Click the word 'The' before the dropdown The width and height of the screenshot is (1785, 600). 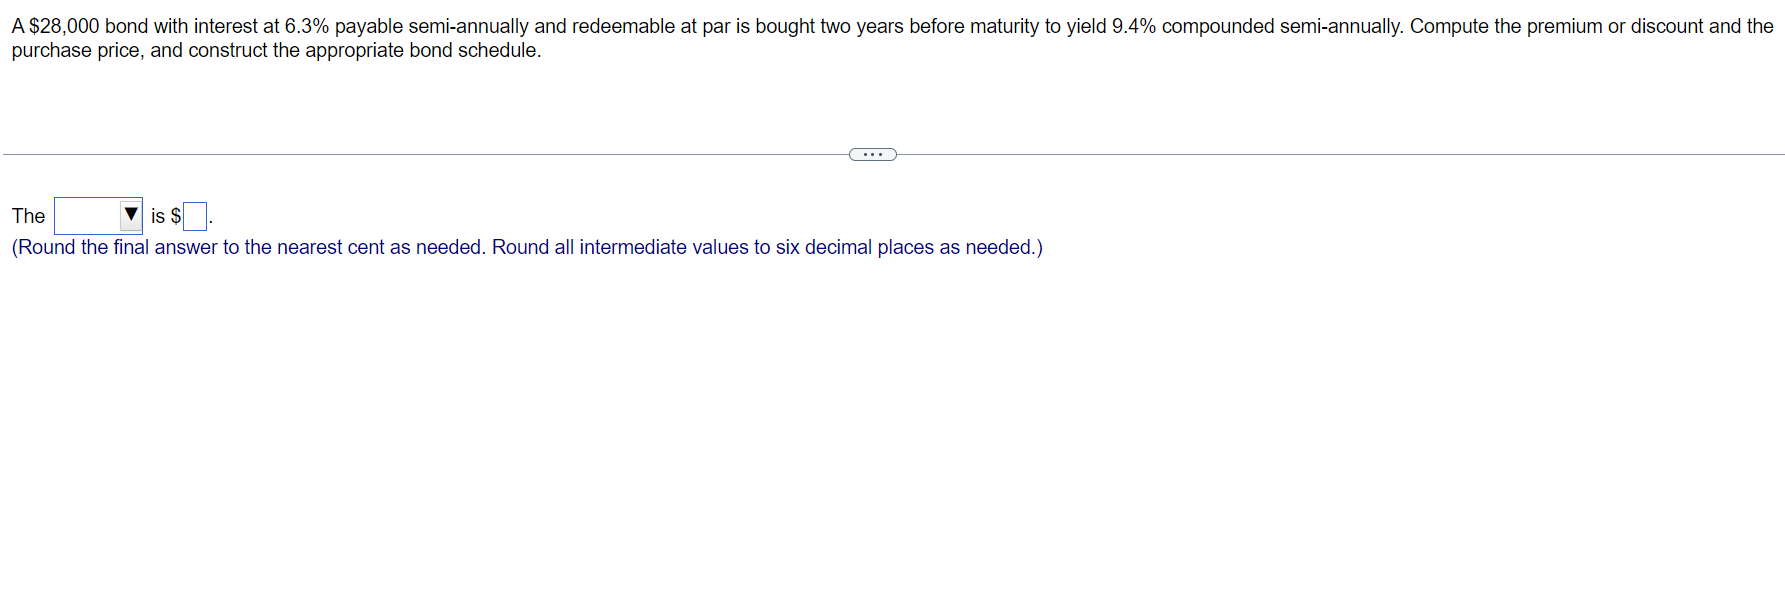[x=28, y=216]
